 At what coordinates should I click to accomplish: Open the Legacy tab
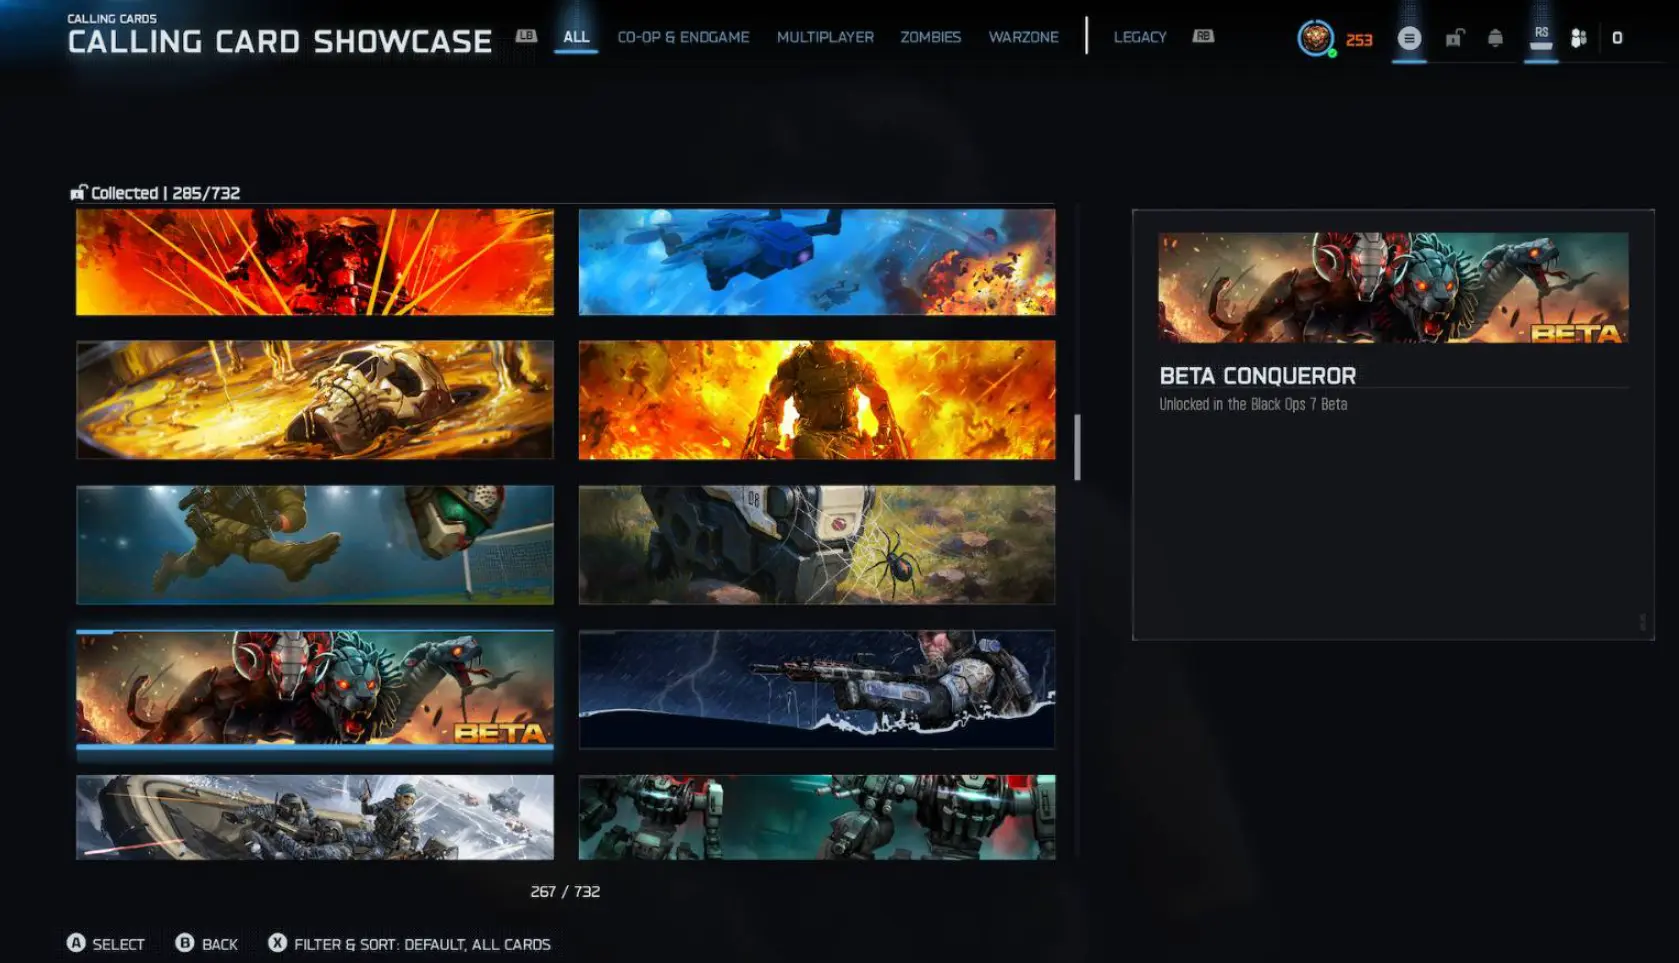(1140, 37)
